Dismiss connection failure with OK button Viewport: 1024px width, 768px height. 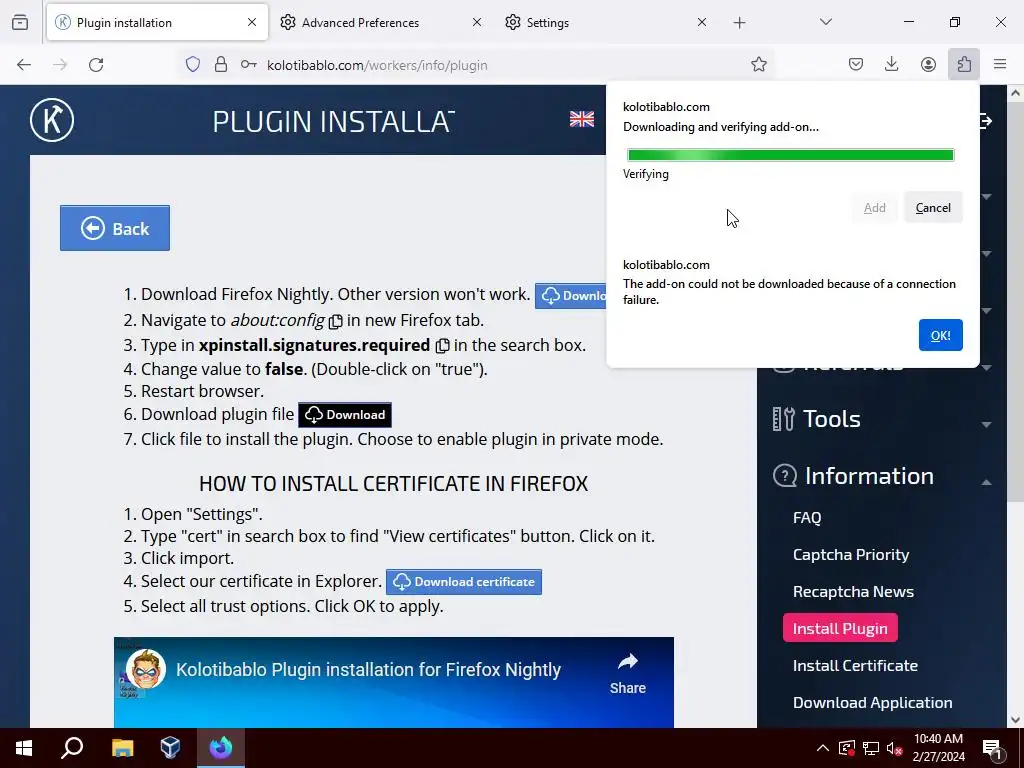(940, 335)
